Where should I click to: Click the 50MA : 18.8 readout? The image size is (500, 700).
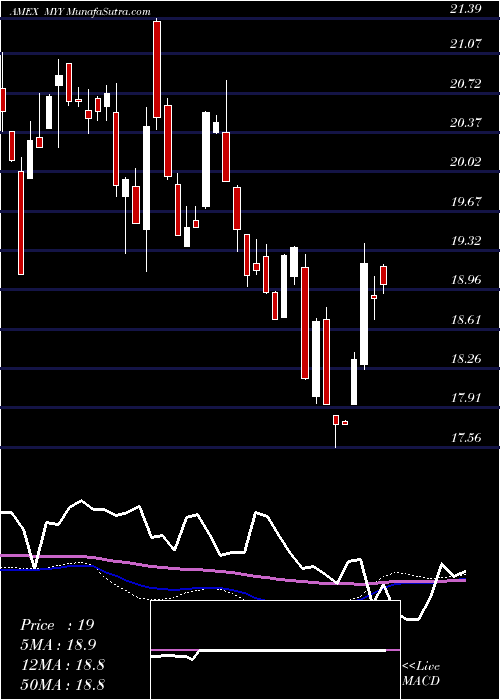62,684
